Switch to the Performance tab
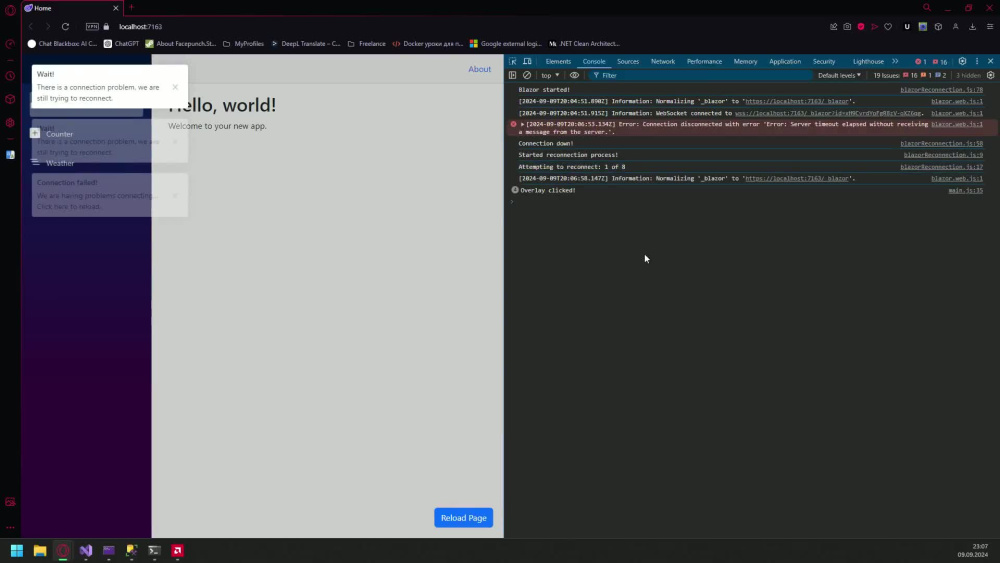The image size is (1000, 563). (704, 61)
